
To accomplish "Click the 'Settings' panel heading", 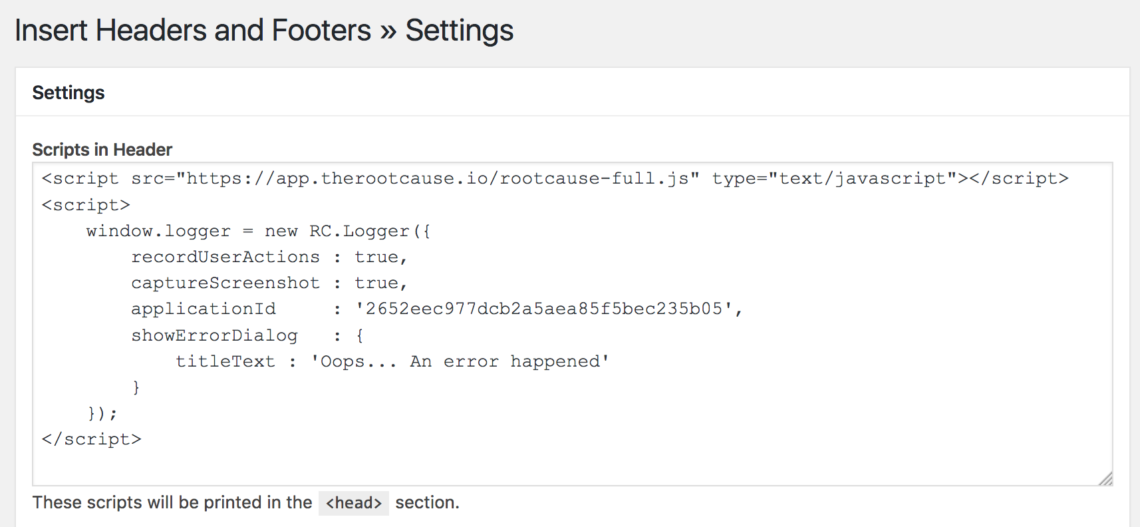I will [68, 93].
